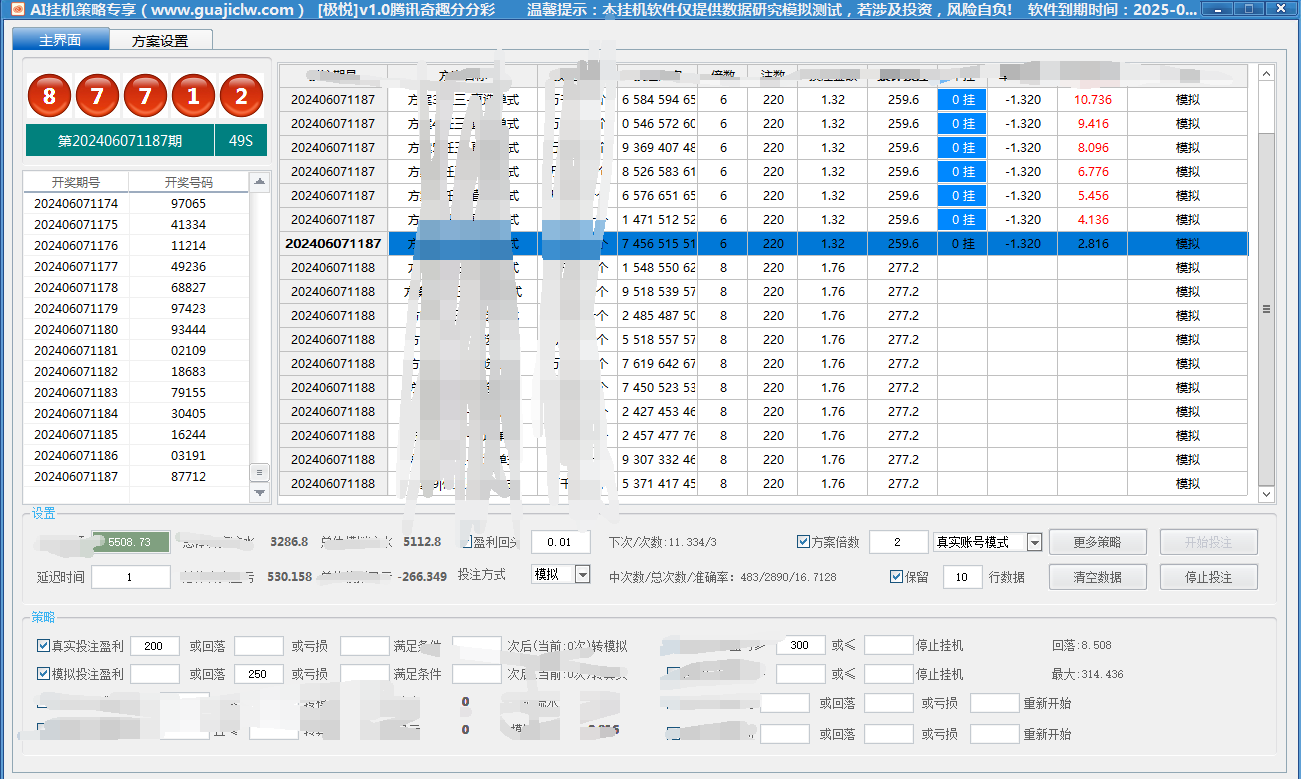The height and width of the screenshot is (779, 1301).
Task: Click the down arrow of the draw history scrollbar
Action: 260,493
